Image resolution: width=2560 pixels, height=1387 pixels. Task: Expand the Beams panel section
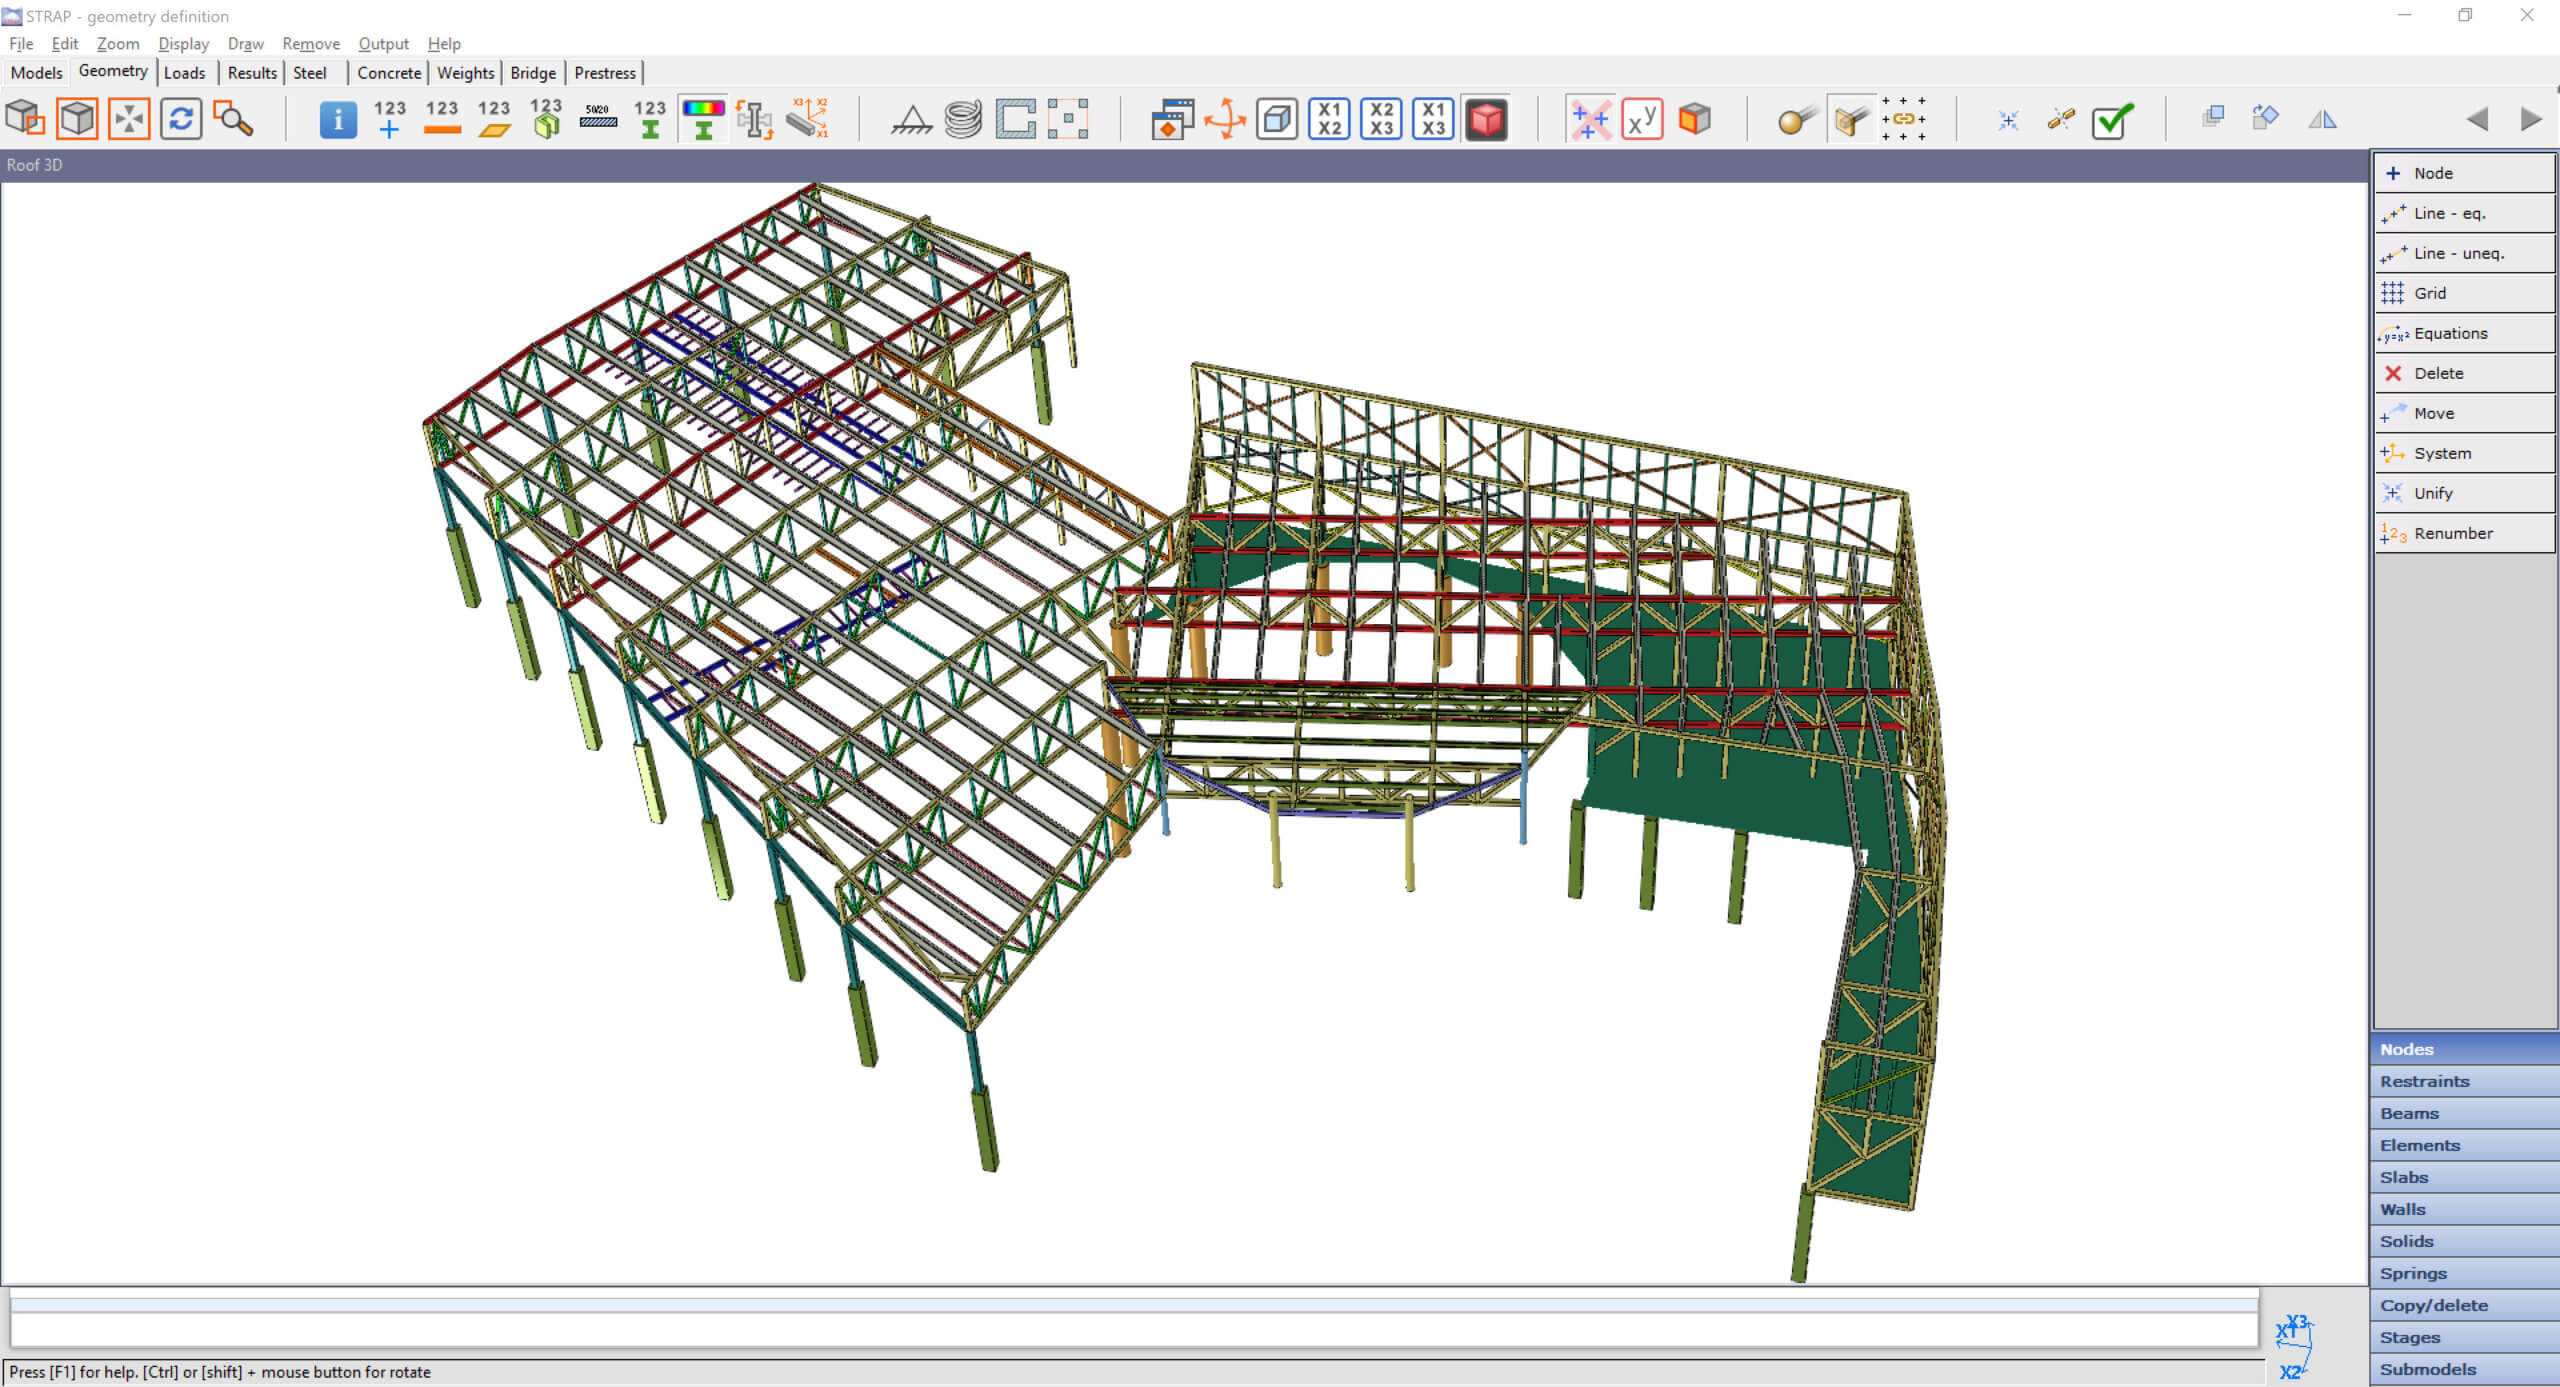click(x=2464, y=1113)
